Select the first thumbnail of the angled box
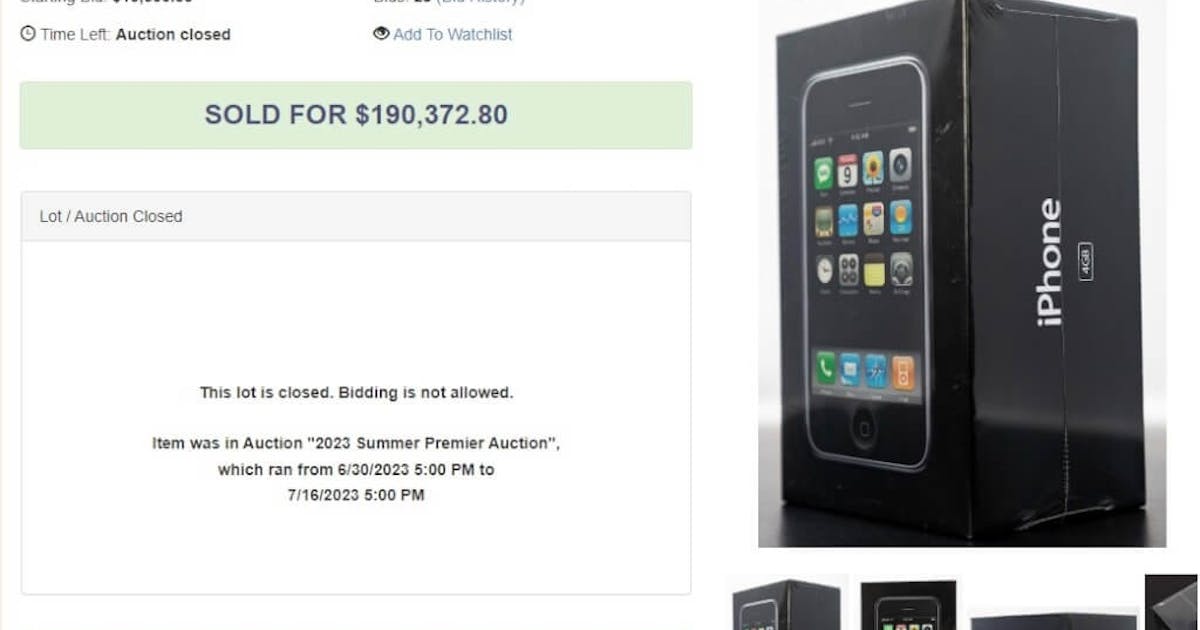Image resolution: width=1200 pixels, height=630 pixels. click(787, 602)
